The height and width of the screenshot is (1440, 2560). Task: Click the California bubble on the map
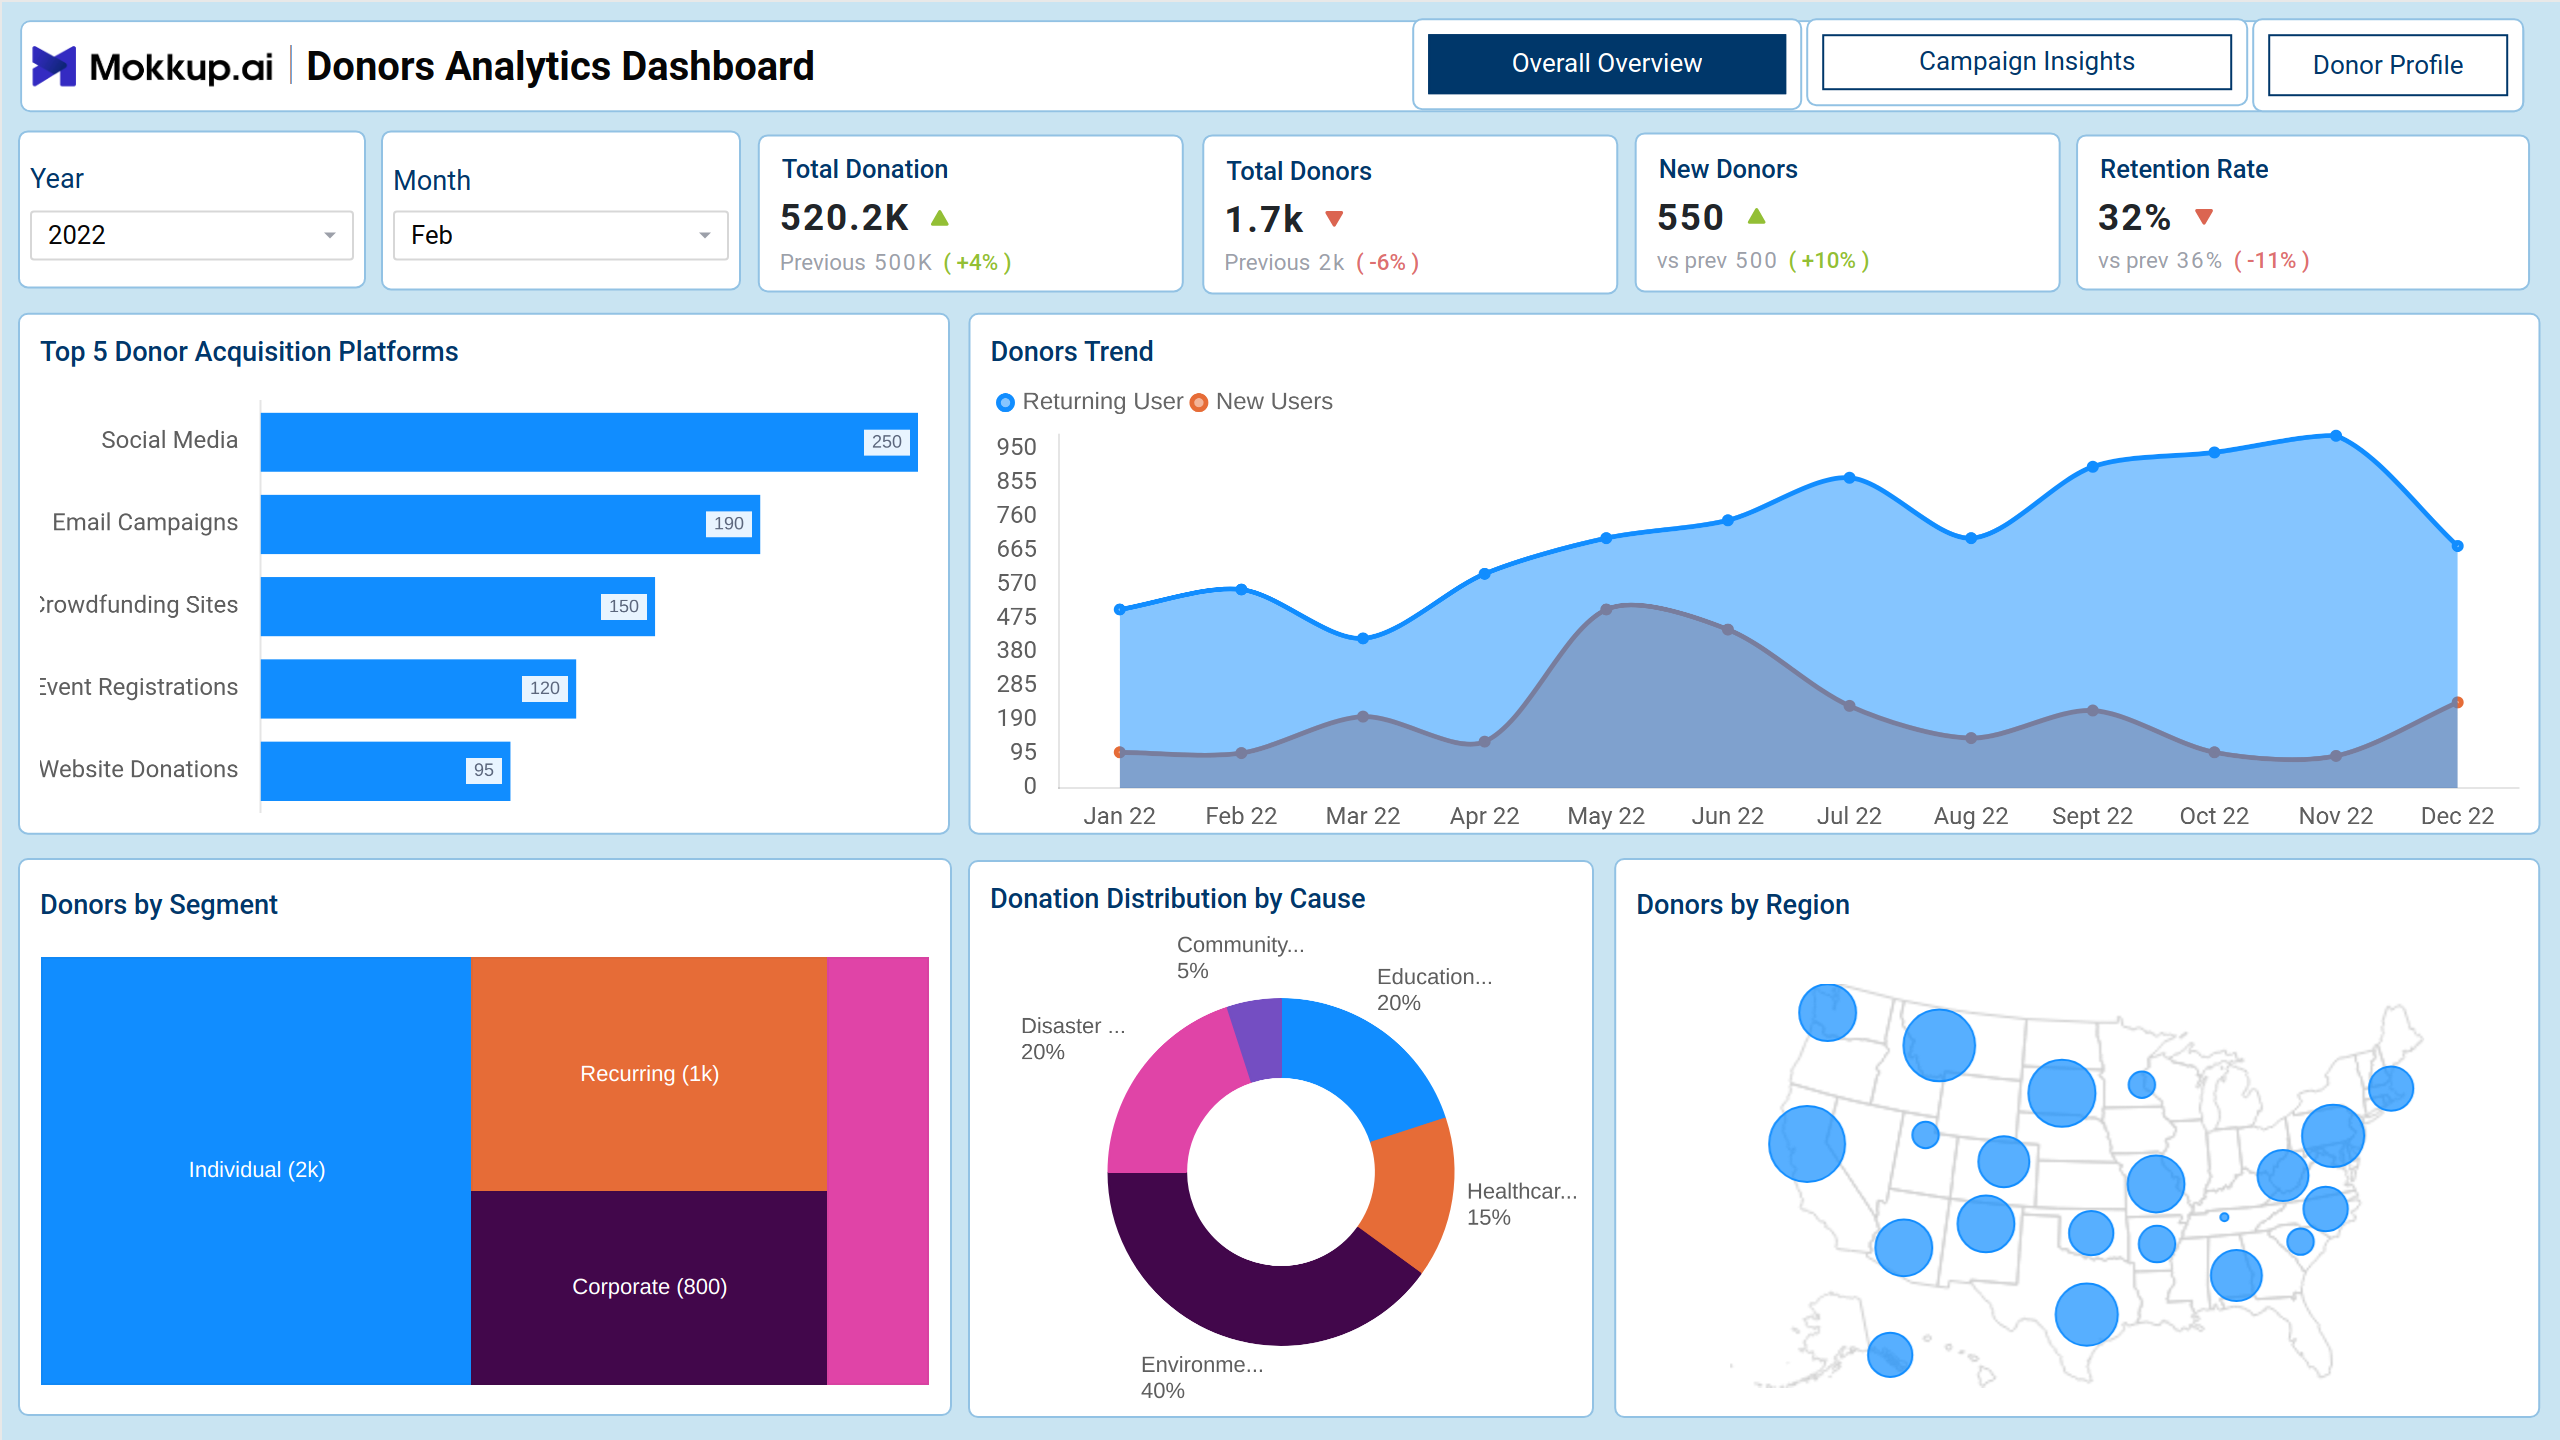[x=1807, y=1144]
